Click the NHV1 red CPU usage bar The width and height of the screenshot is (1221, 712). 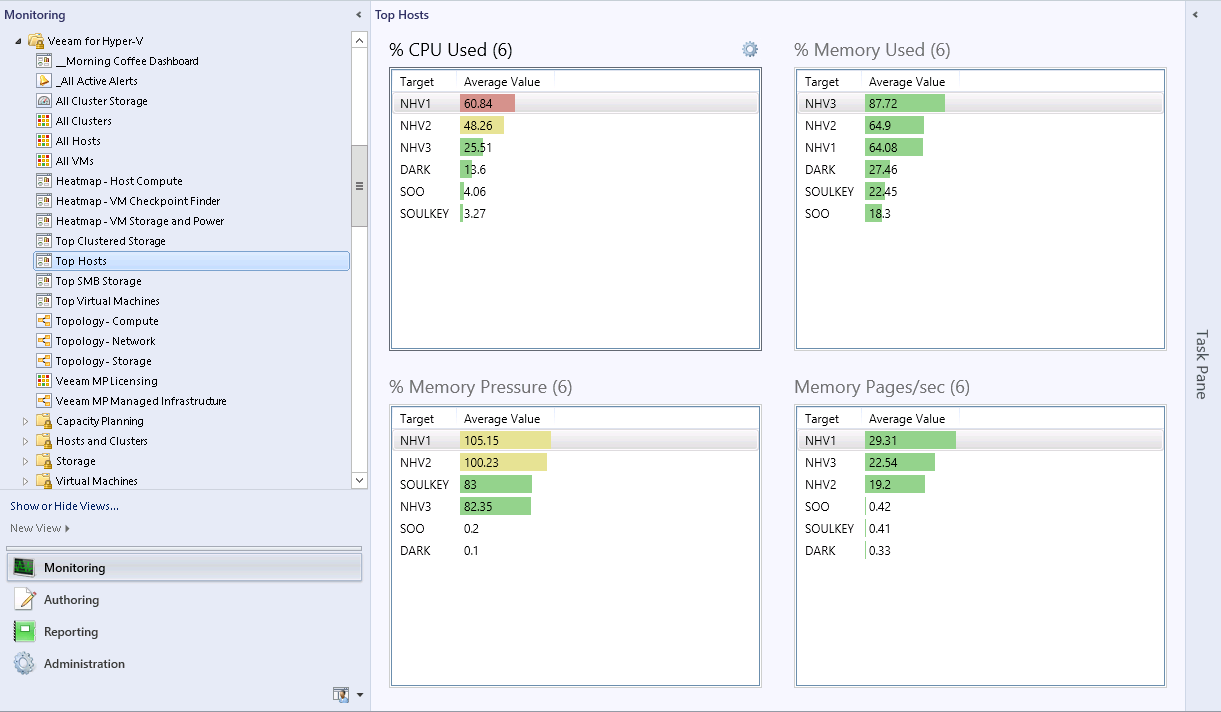487,103
